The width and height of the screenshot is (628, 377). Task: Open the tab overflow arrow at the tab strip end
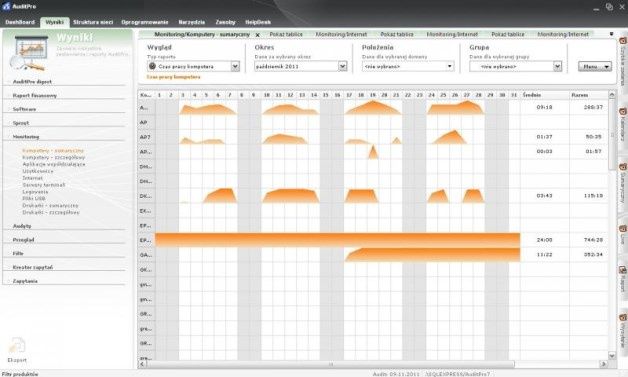pyautogui.click(x=611, y=34)
